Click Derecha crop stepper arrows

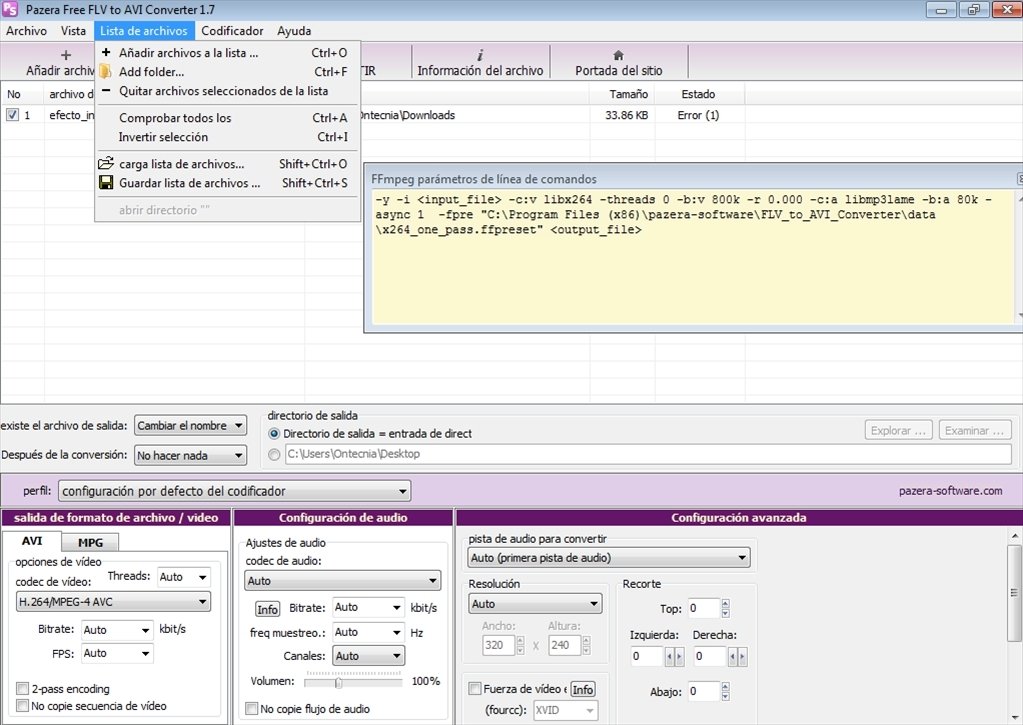tap(737, 656)
